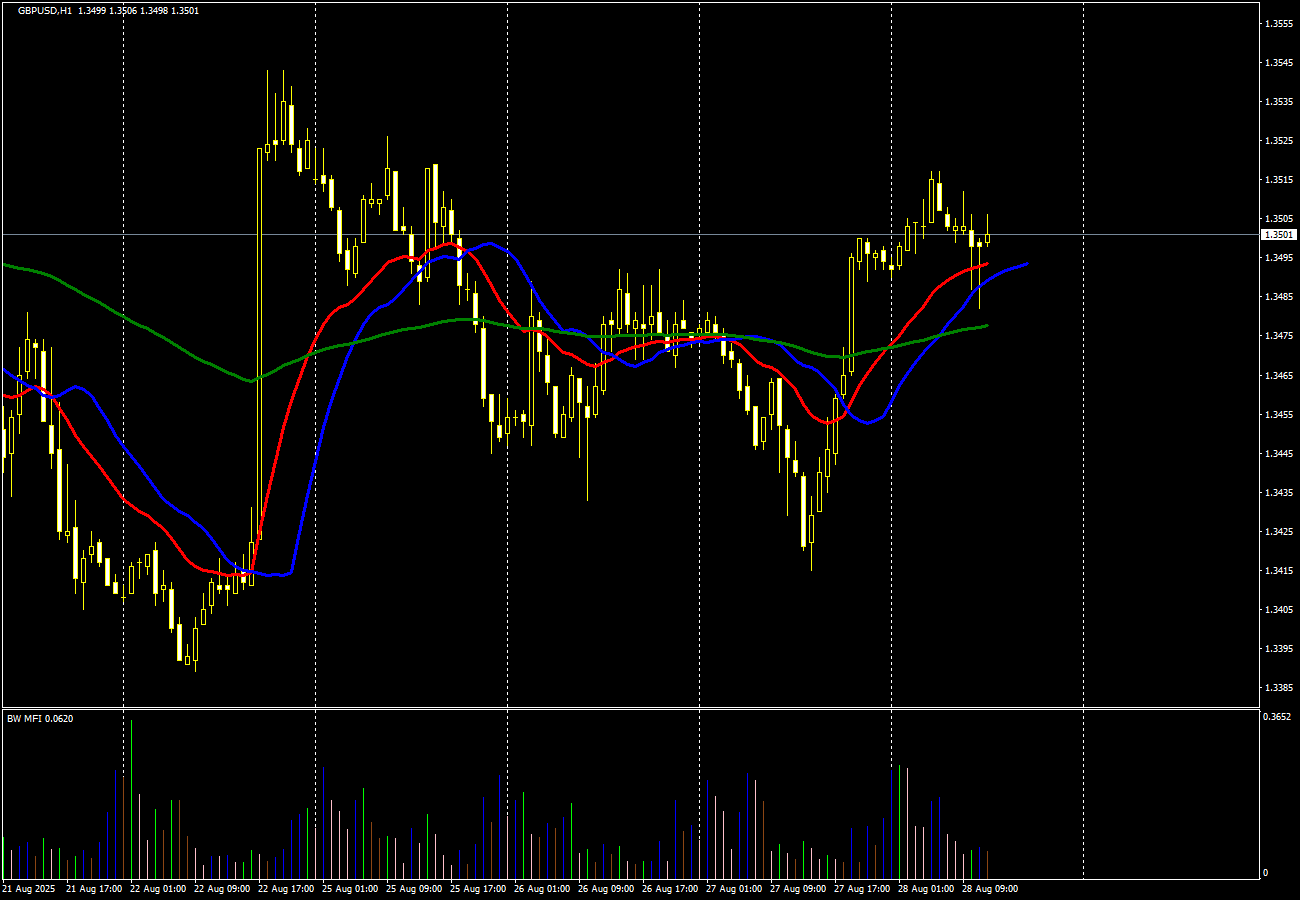
Task: Click the 27 Aug 01:00 time label
Action: point(734,888)
